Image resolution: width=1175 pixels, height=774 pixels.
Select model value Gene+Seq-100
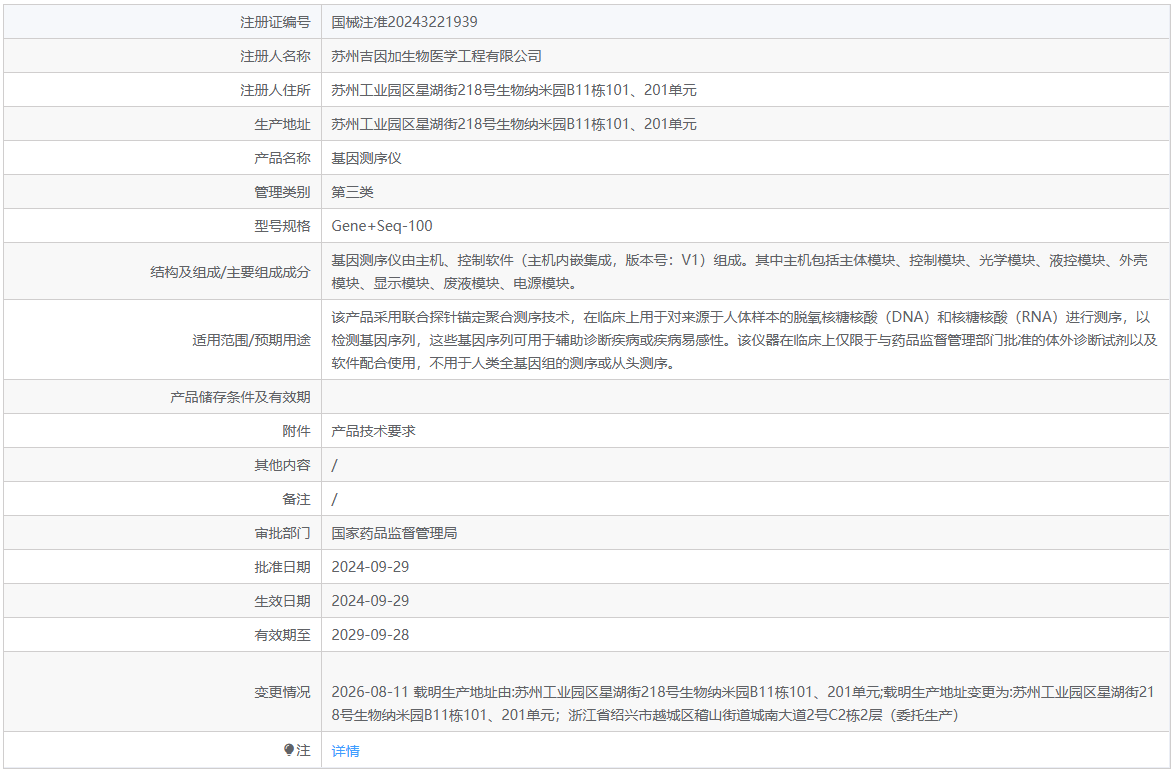click(381, 226)
